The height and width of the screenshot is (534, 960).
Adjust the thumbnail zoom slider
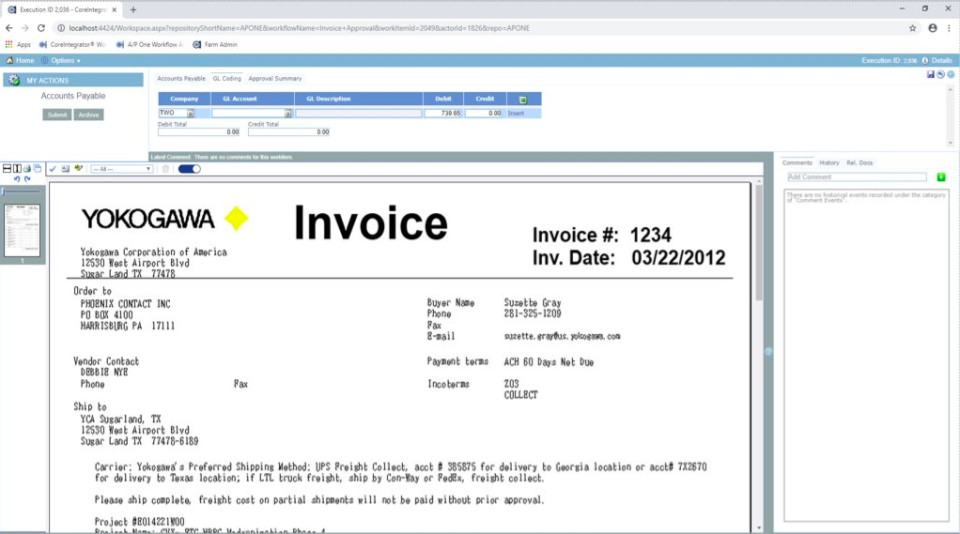[x=22, y=192]
